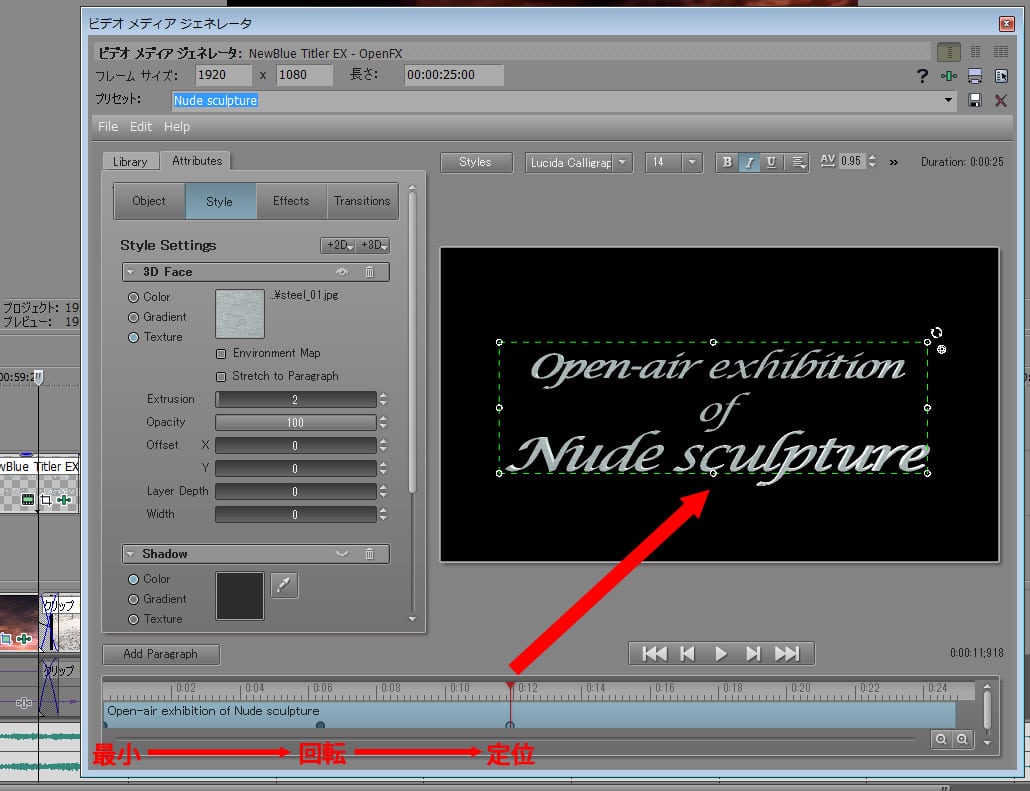This screenshot has width=1030, height=791.
Task: Click the zoom in timeline magnifier
Action: click(x=962, y=739)
